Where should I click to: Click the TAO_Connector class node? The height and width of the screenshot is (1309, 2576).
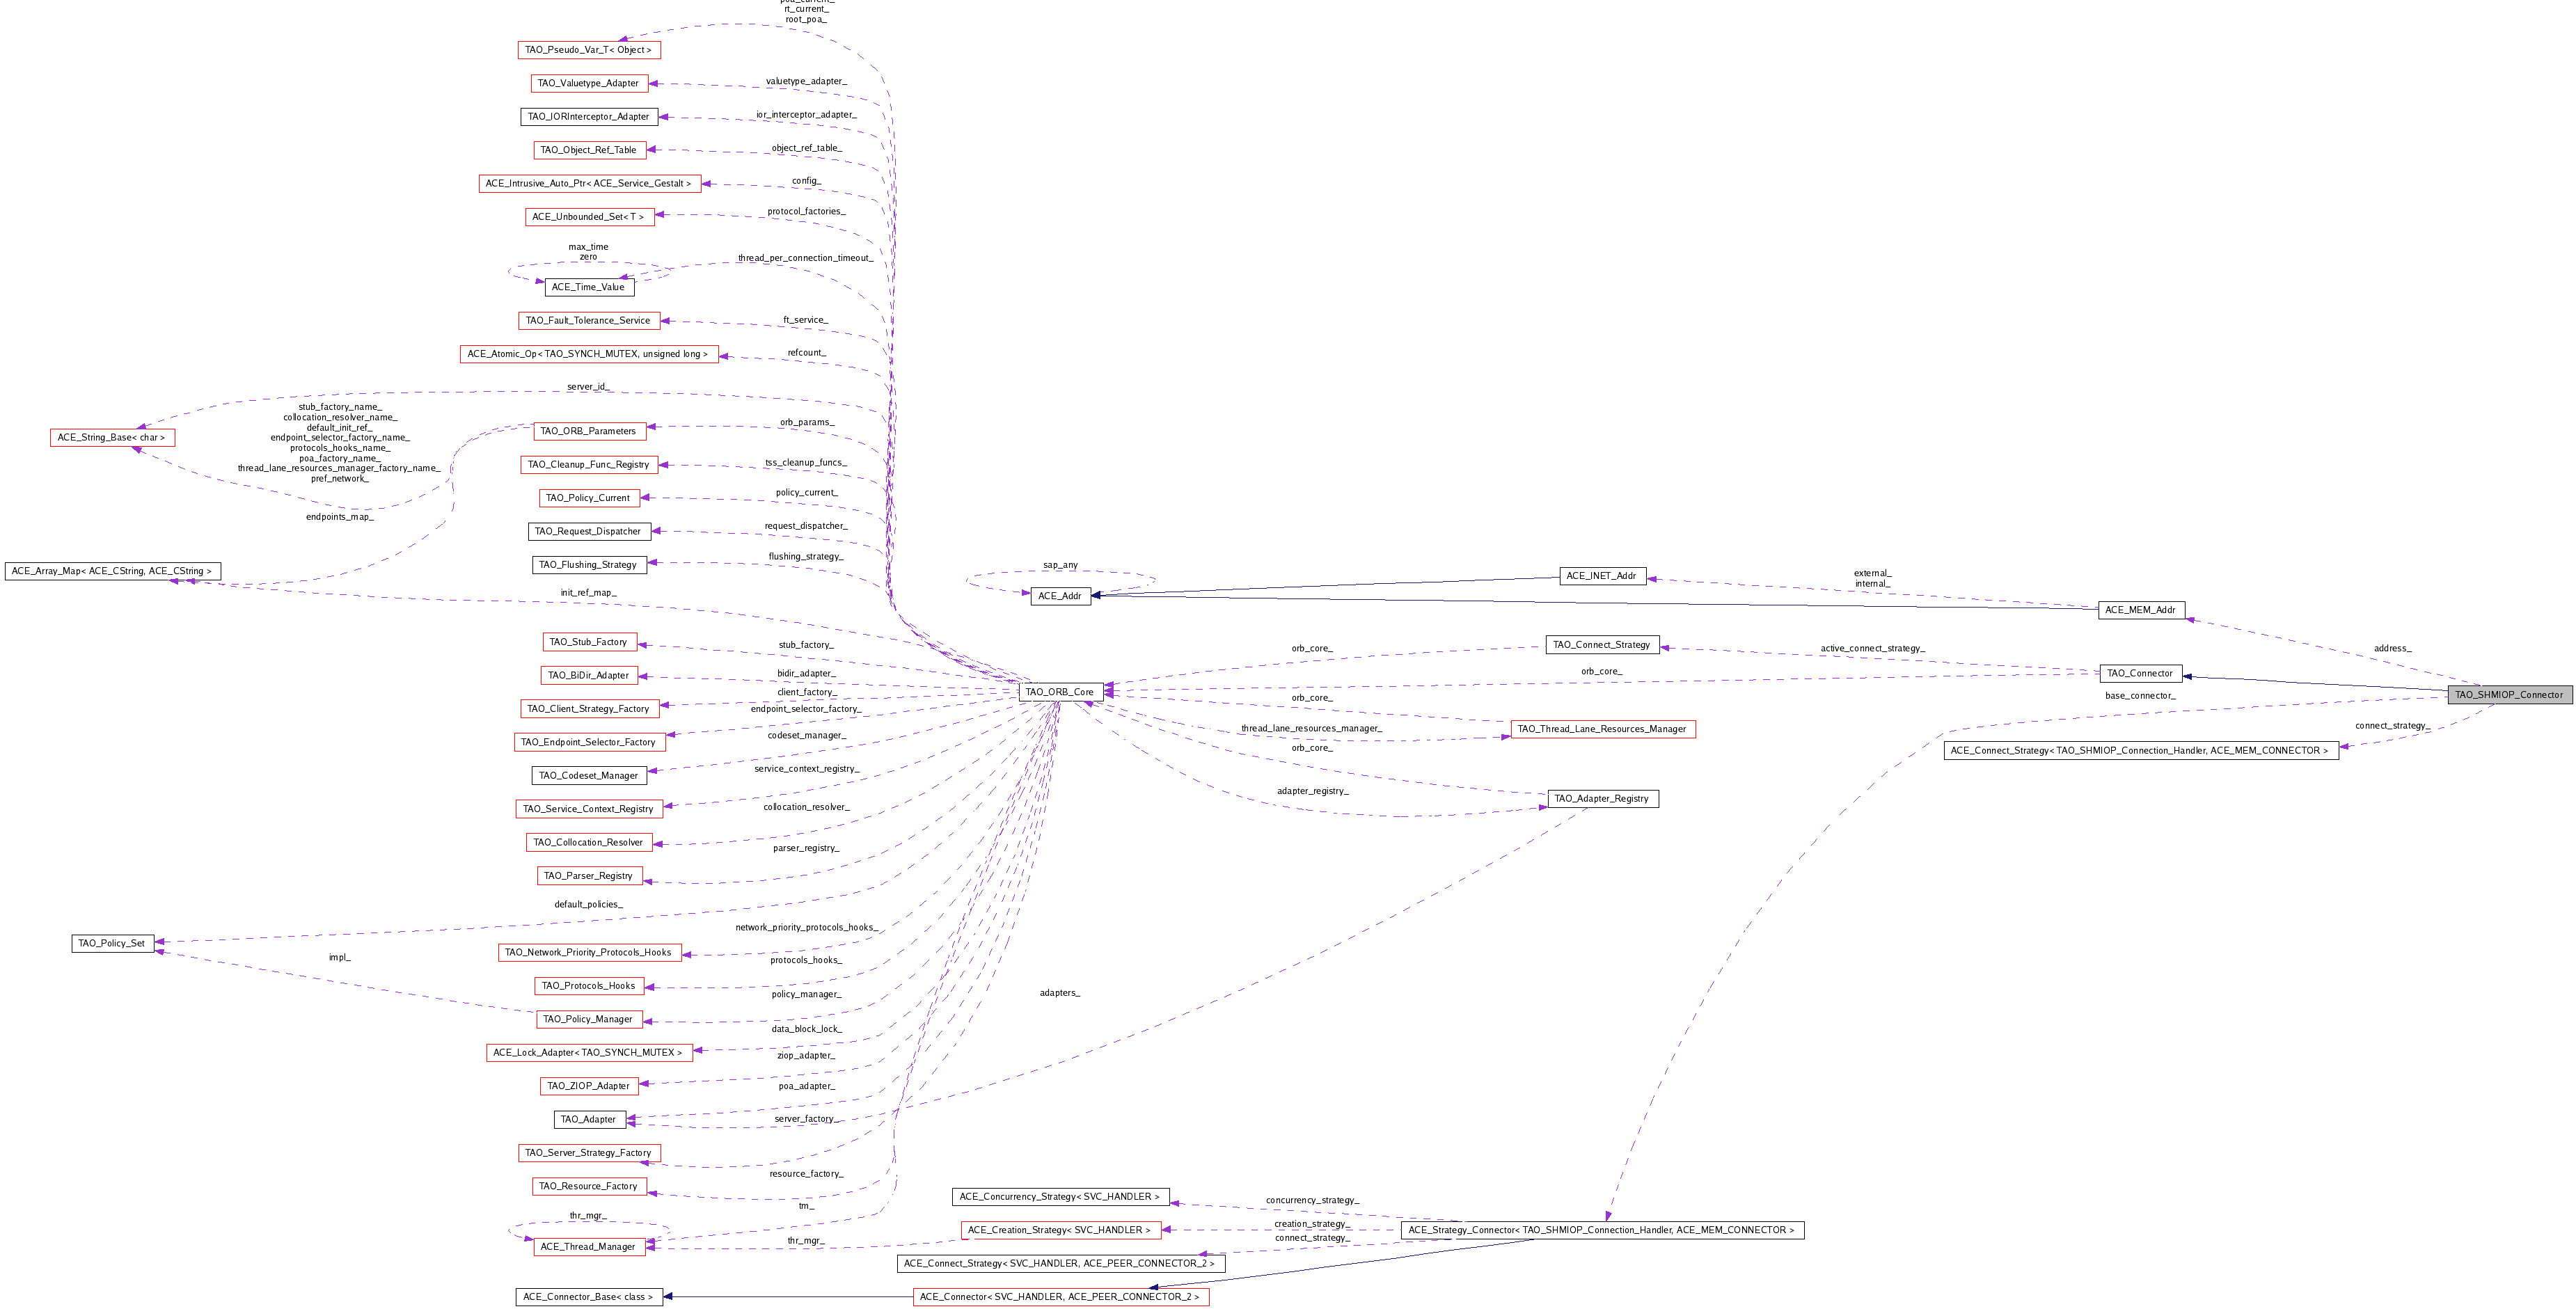pos(2142,673)
